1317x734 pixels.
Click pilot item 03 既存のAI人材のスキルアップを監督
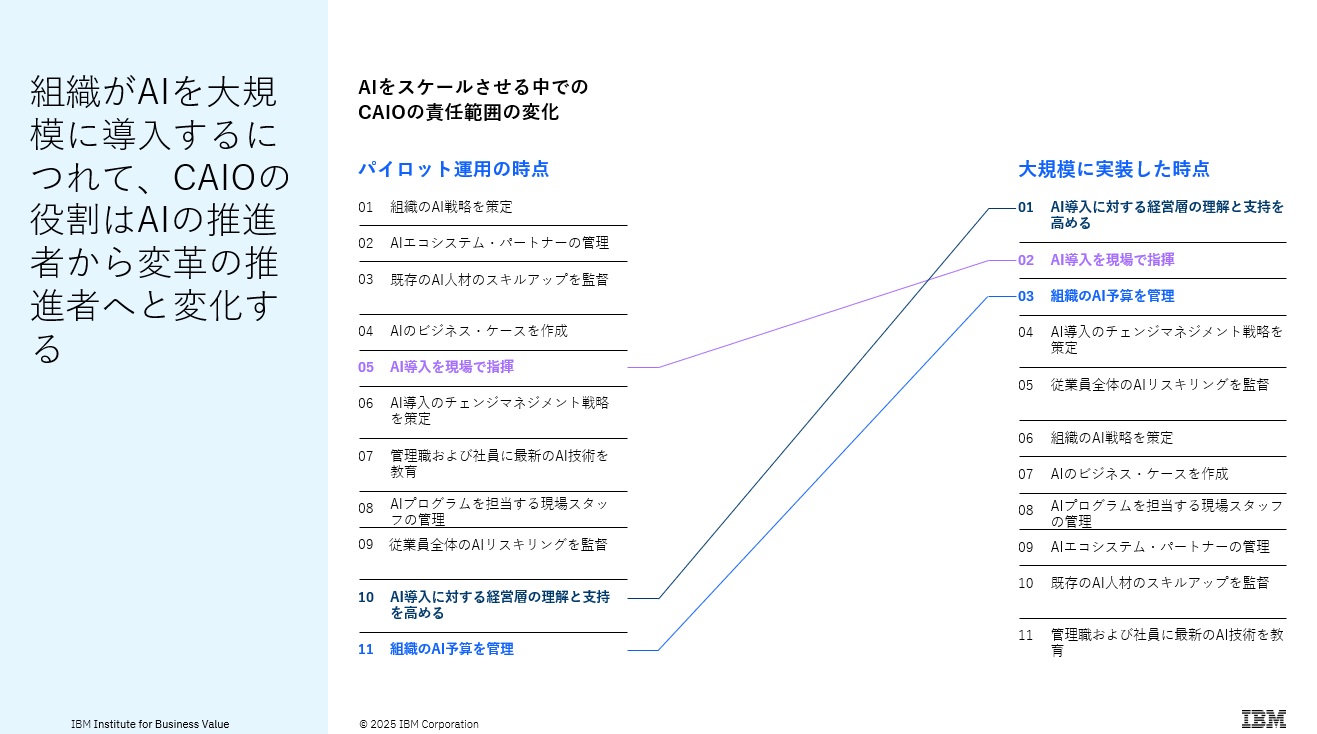[x=498, y=280]
